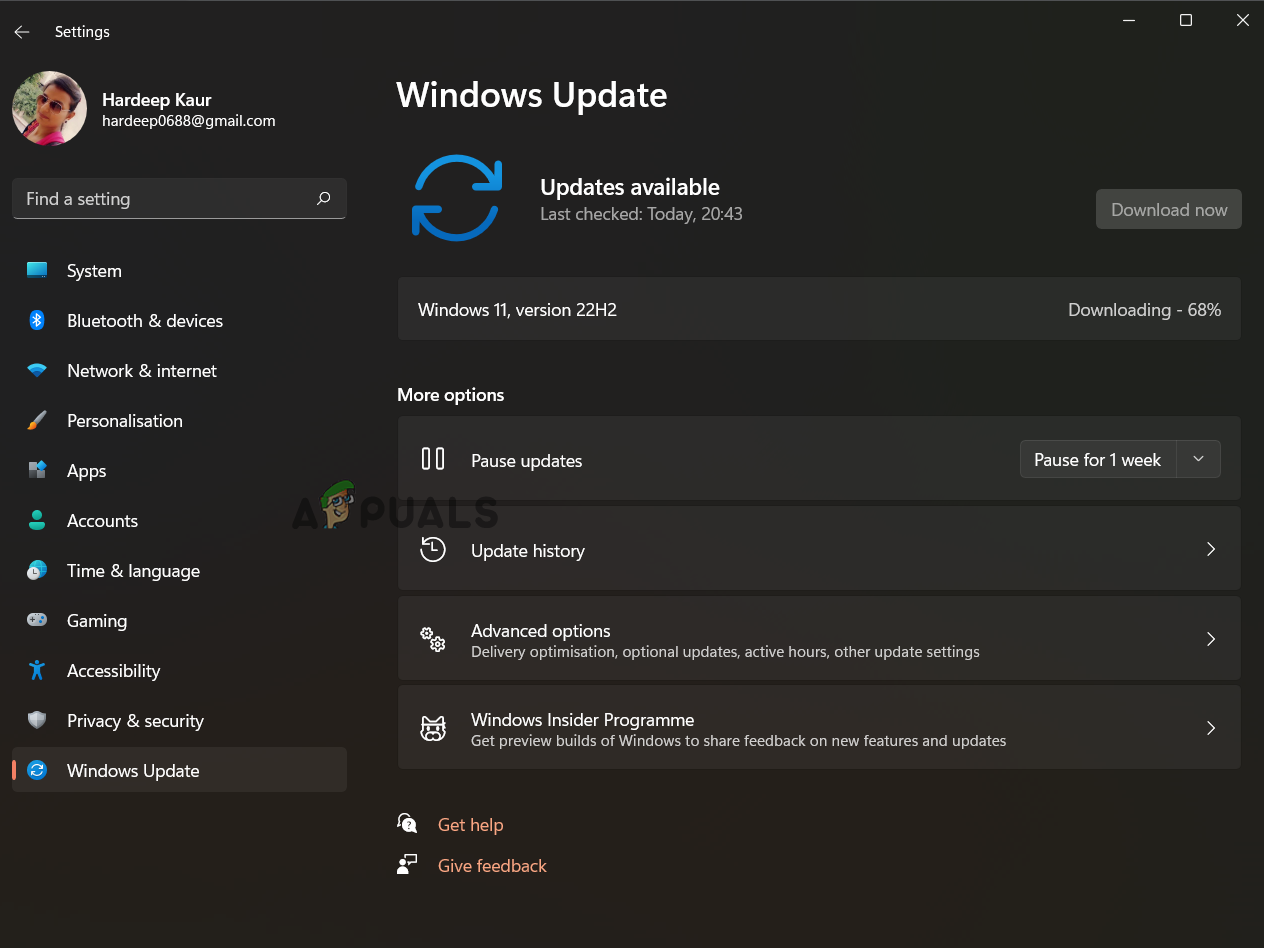Click the Bluetooth icon in sidebar
Viewport: 1264px width, 948px height.
pyautogui.click(x=37, y=320)
